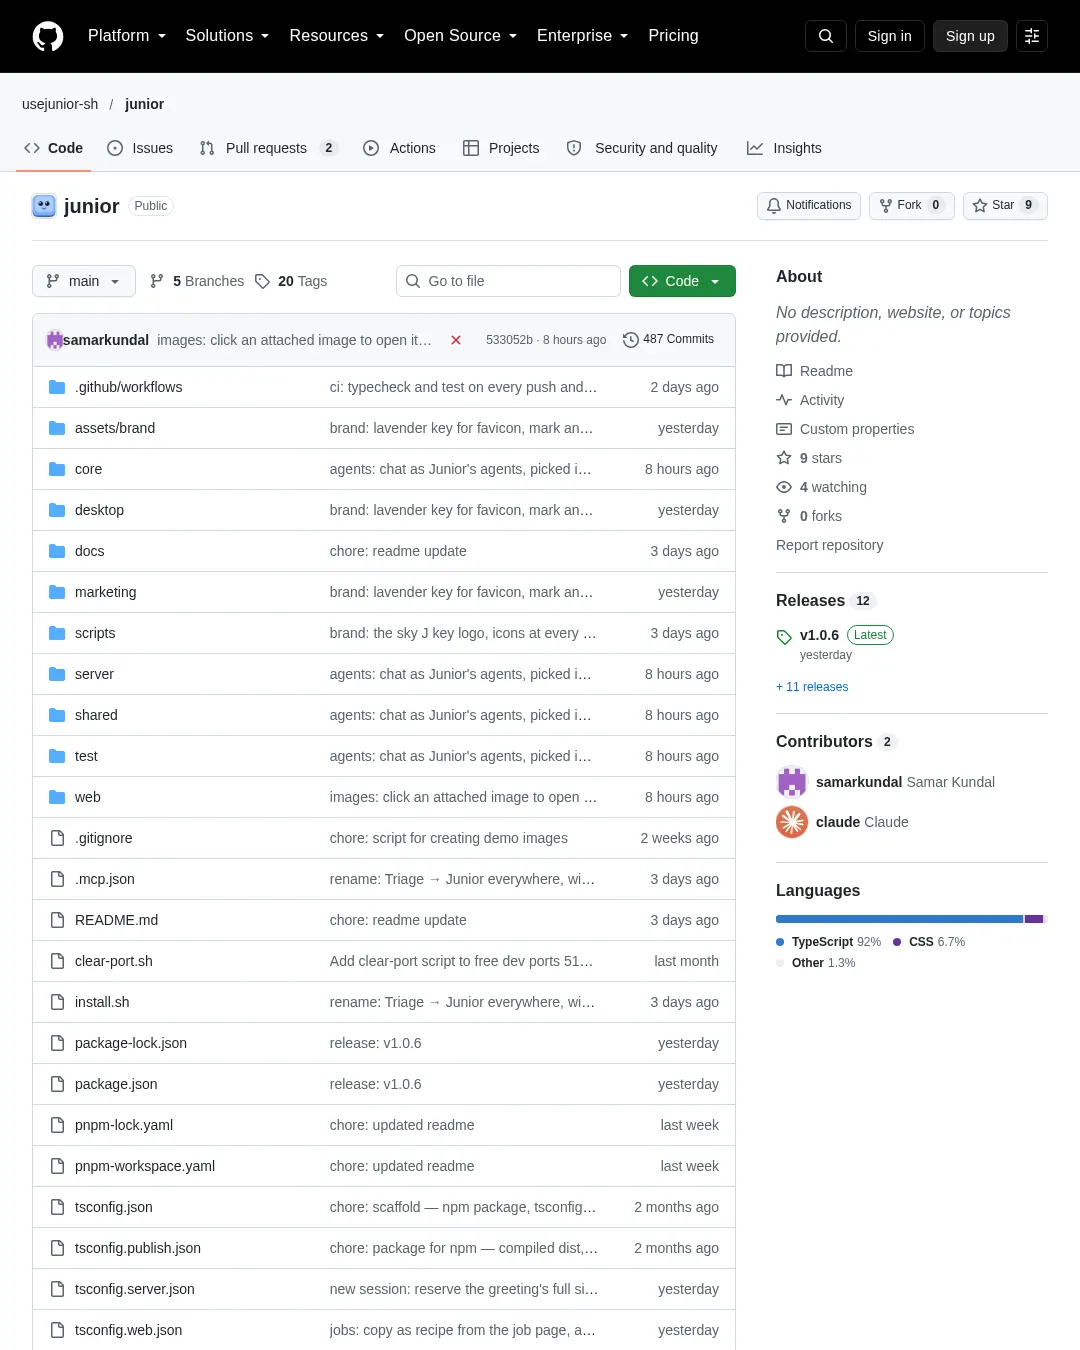Click the claude contributor avatar
The image size is (1080, 1350).
click(x=792, y=822)
